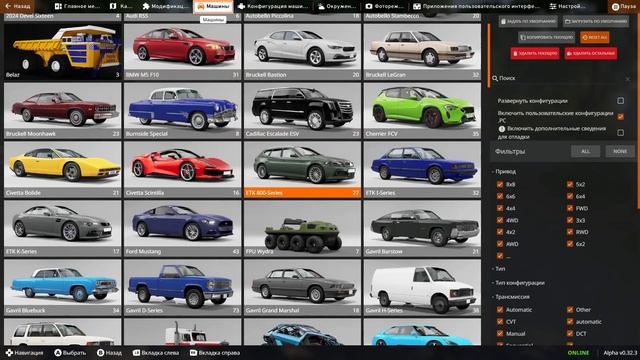Focus the Поиск search field
Viewport: 640px width, 360px height.
point(561,78)
